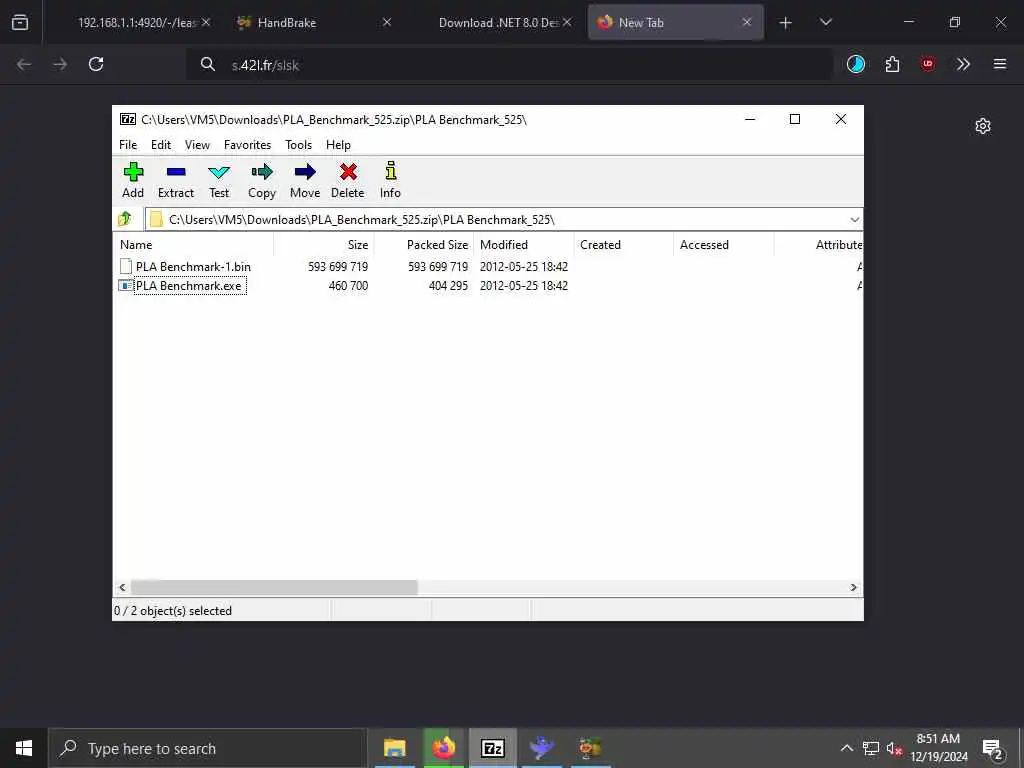Screen dimensions: 1024x768
Task: Click the uBlock Origin icon
Action: click(x=927, y=64)
